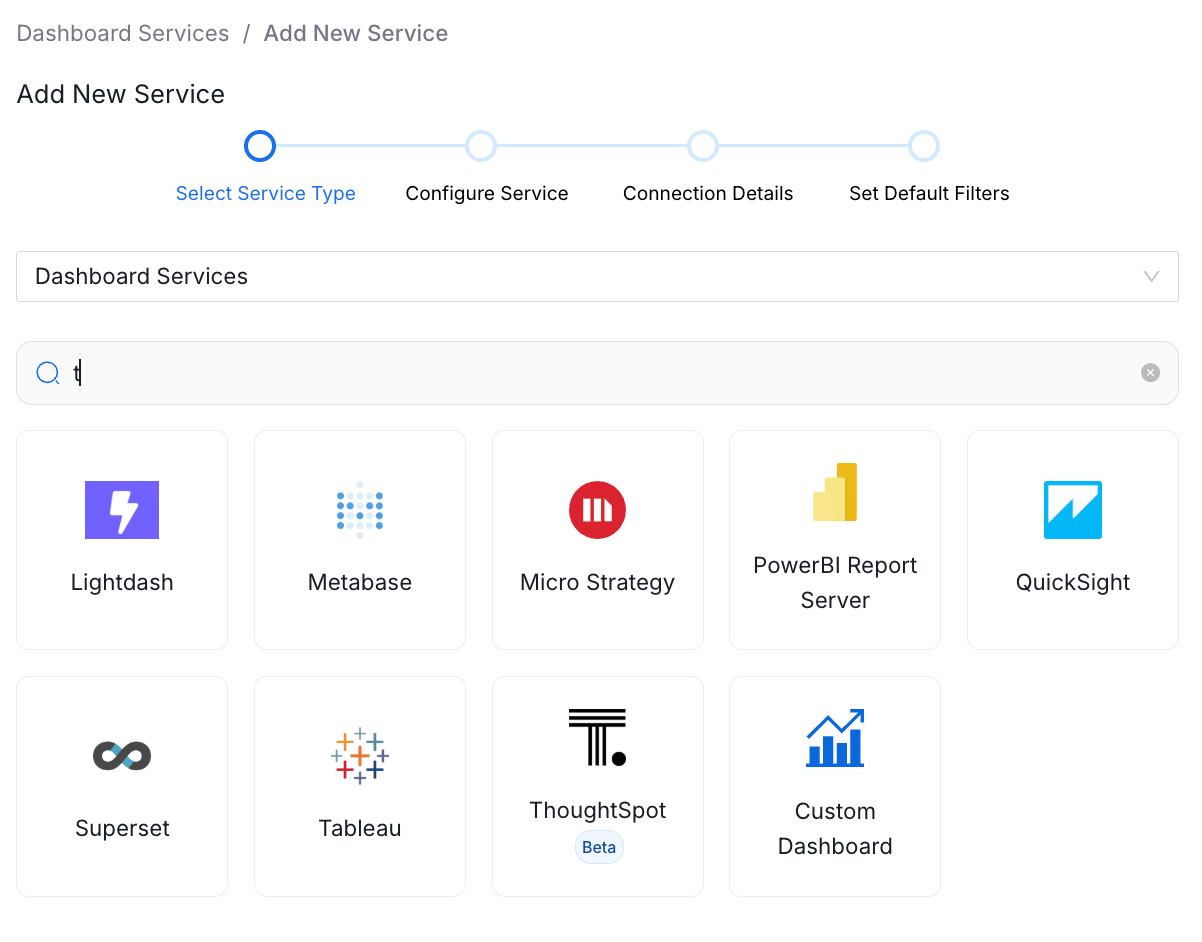Clear the search field text
This screenshot has height=942, width=1202.
coord(1151,373)
